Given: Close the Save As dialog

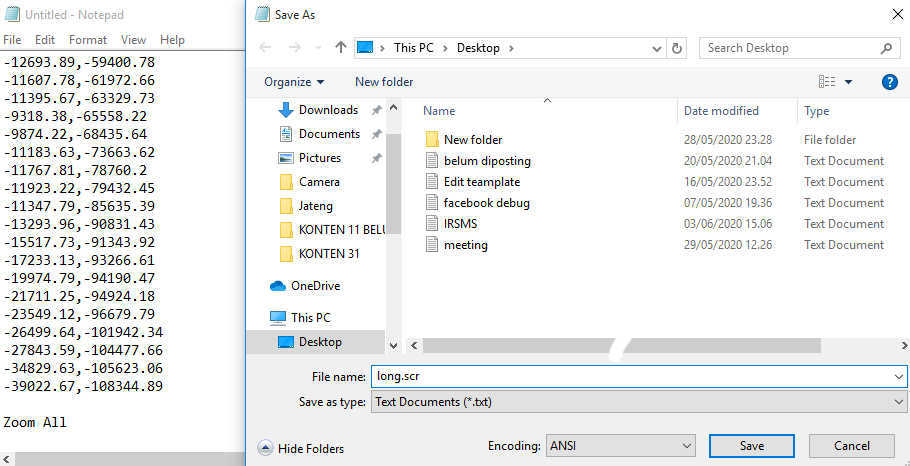Looking at the screenshot, I should click(x=896, y=15).
